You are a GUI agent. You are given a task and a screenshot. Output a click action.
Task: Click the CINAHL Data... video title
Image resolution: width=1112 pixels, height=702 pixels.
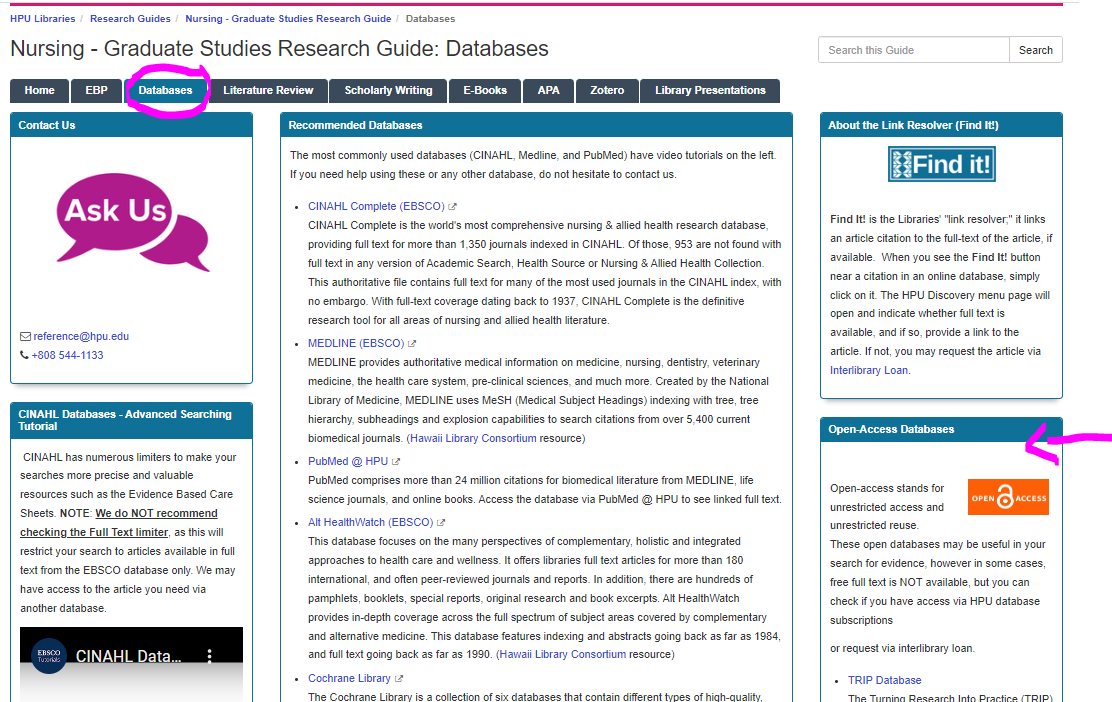tap(128, 657)
